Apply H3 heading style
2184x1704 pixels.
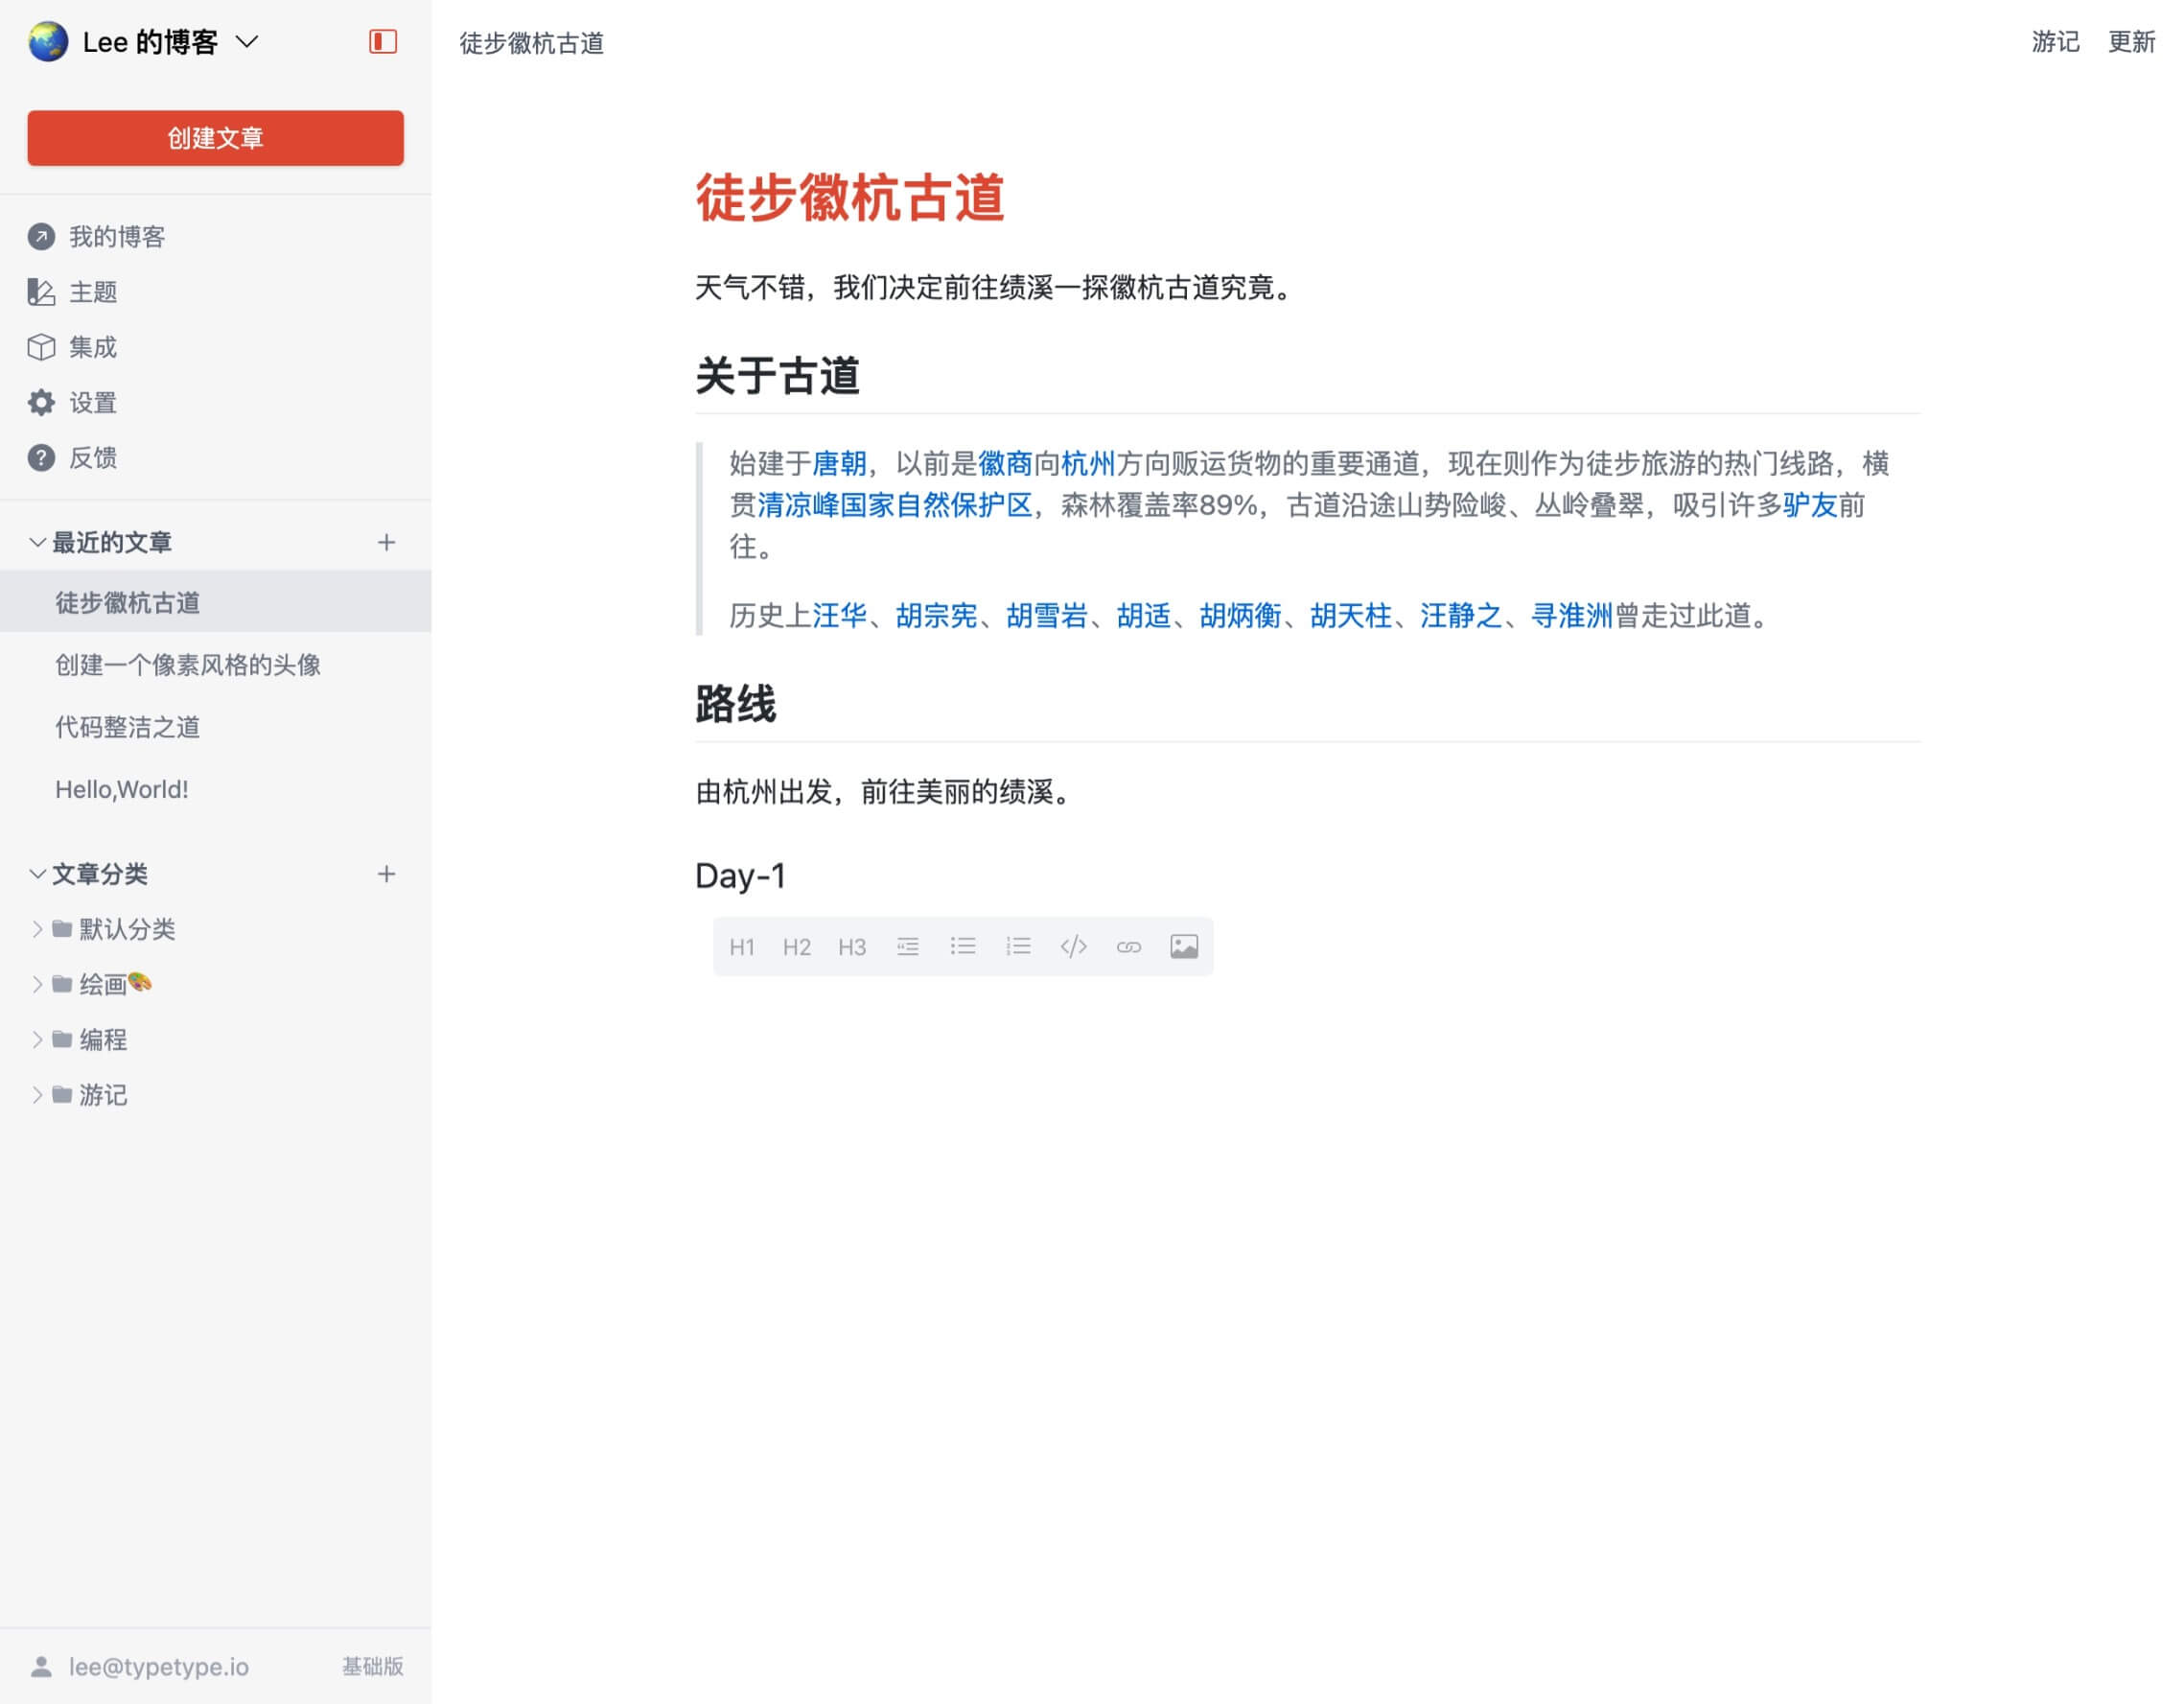click(x=851, y=946)
